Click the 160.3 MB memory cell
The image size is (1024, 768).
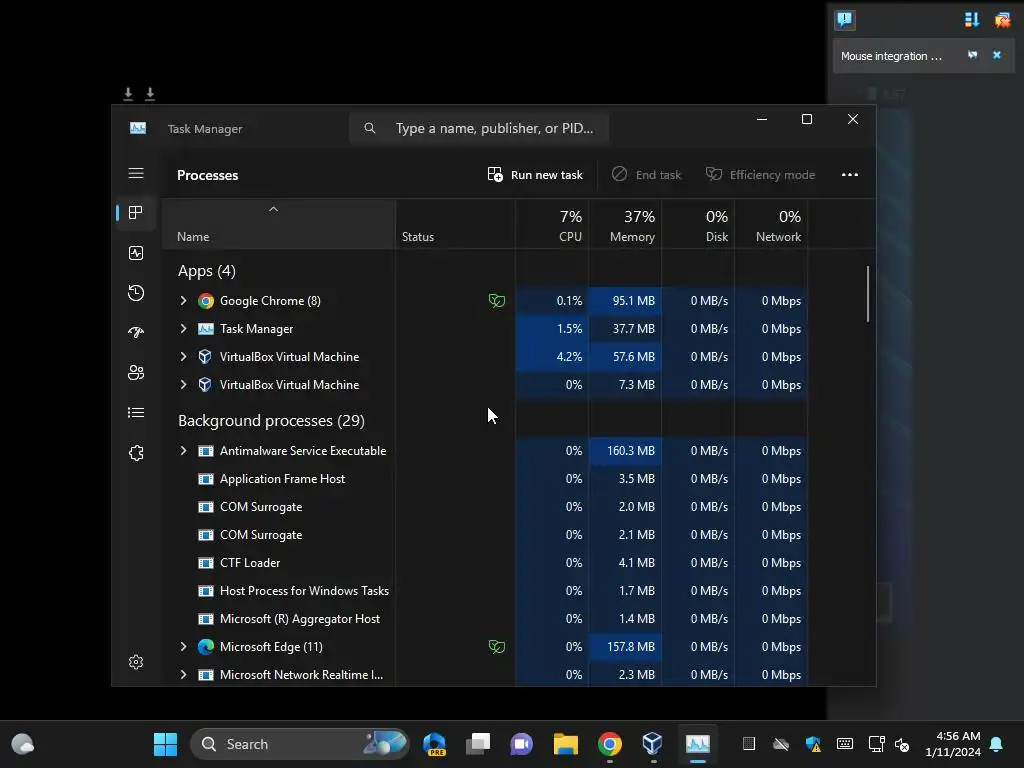pyautogui.click(x=625, y=451)
